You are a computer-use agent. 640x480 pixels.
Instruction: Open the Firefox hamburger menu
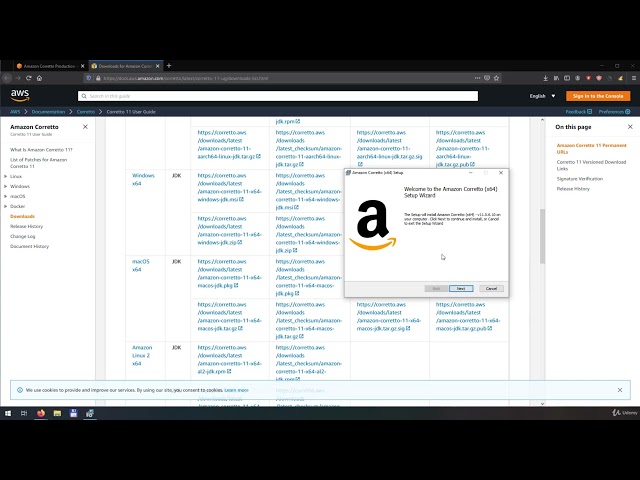[x=633, y=78]
